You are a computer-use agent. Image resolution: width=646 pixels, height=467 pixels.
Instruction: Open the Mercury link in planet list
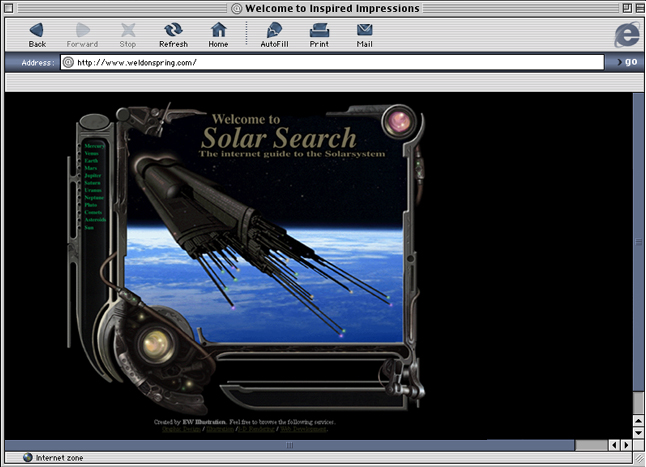pyautogui.click(x=95, y=146)
